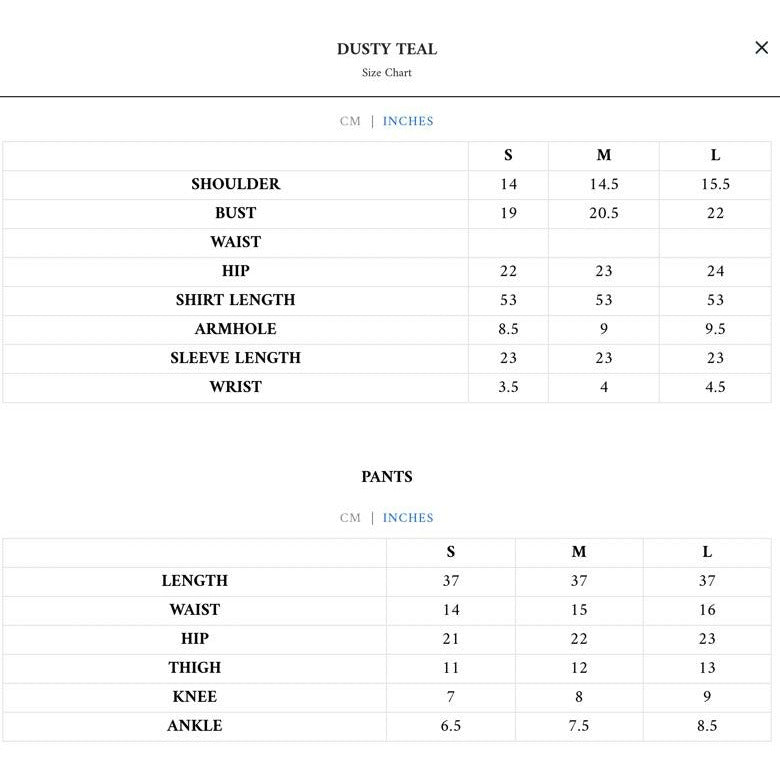
Task: Click the Size Chart subtitle text
Action: click(x=387, y=73)
